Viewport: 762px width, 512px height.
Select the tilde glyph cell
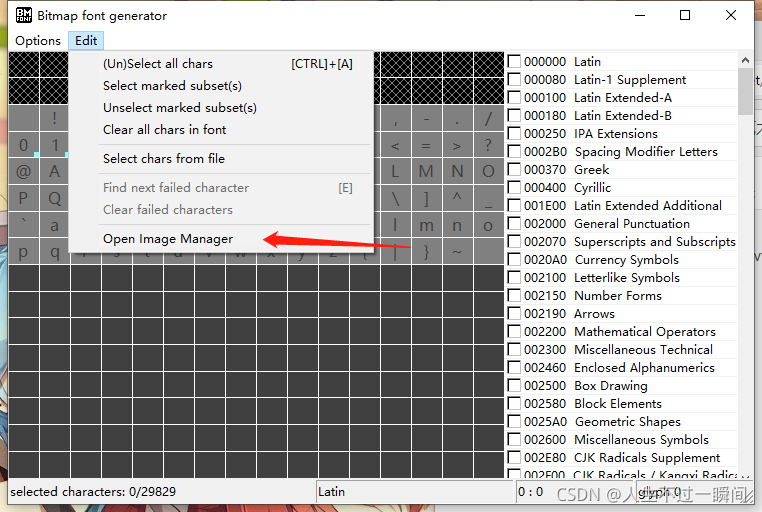tap(457, 251)
